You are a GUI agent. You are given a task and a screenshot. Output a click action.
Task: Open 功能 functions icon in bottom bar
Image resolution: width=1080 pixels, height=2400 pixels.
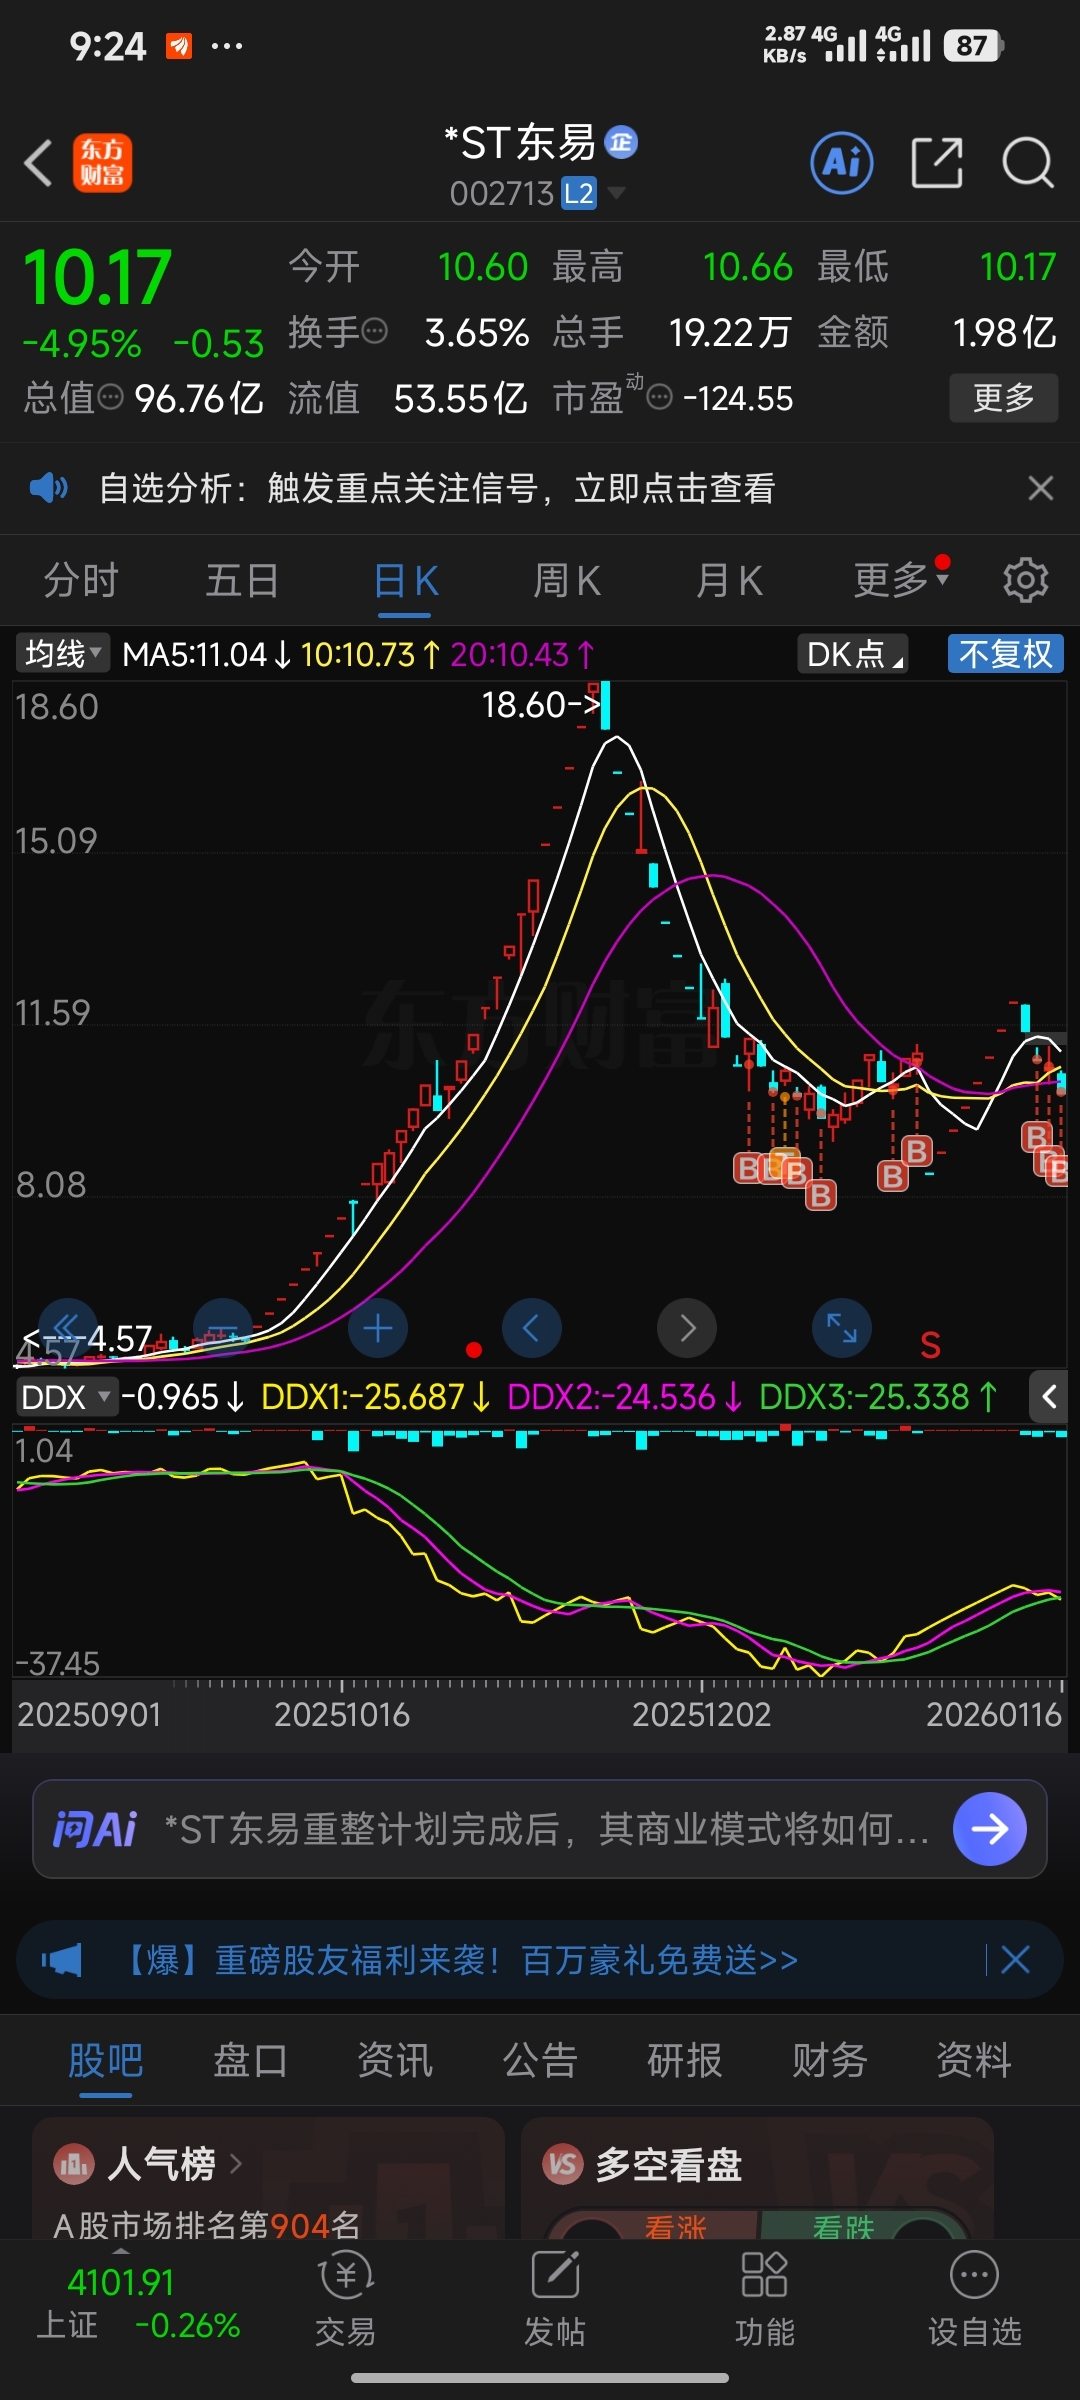(x=765, y=2298)
